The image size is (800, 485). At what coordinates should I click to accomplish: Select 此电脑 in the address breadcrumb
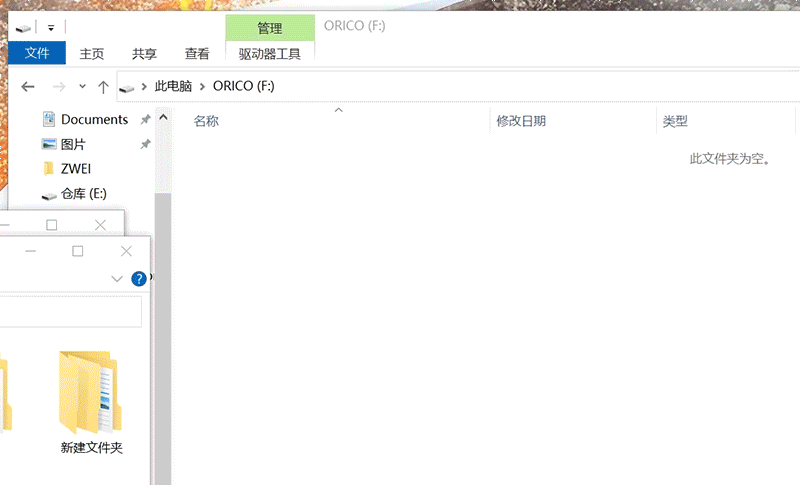[173, 86]
